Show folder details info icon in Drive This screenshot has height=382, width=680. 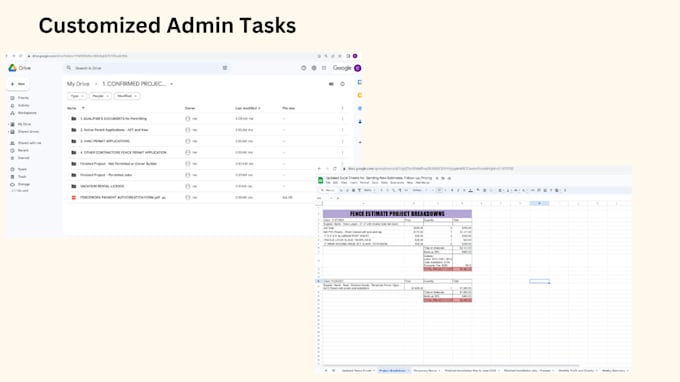pyautogui.click(x=342, y=84)
